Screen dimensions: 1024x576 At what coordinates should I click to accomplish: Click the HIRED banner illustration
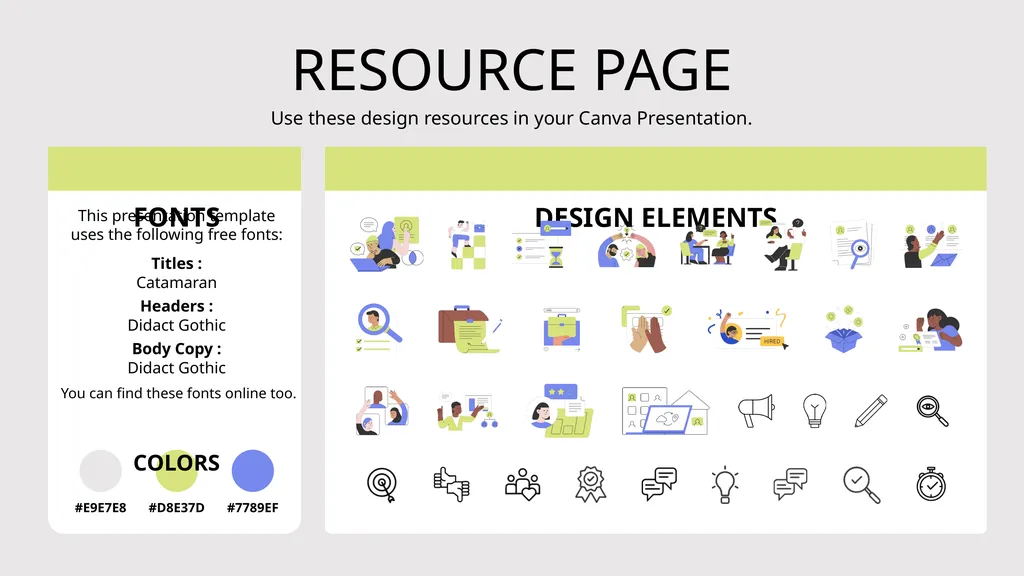pos(748,329)
